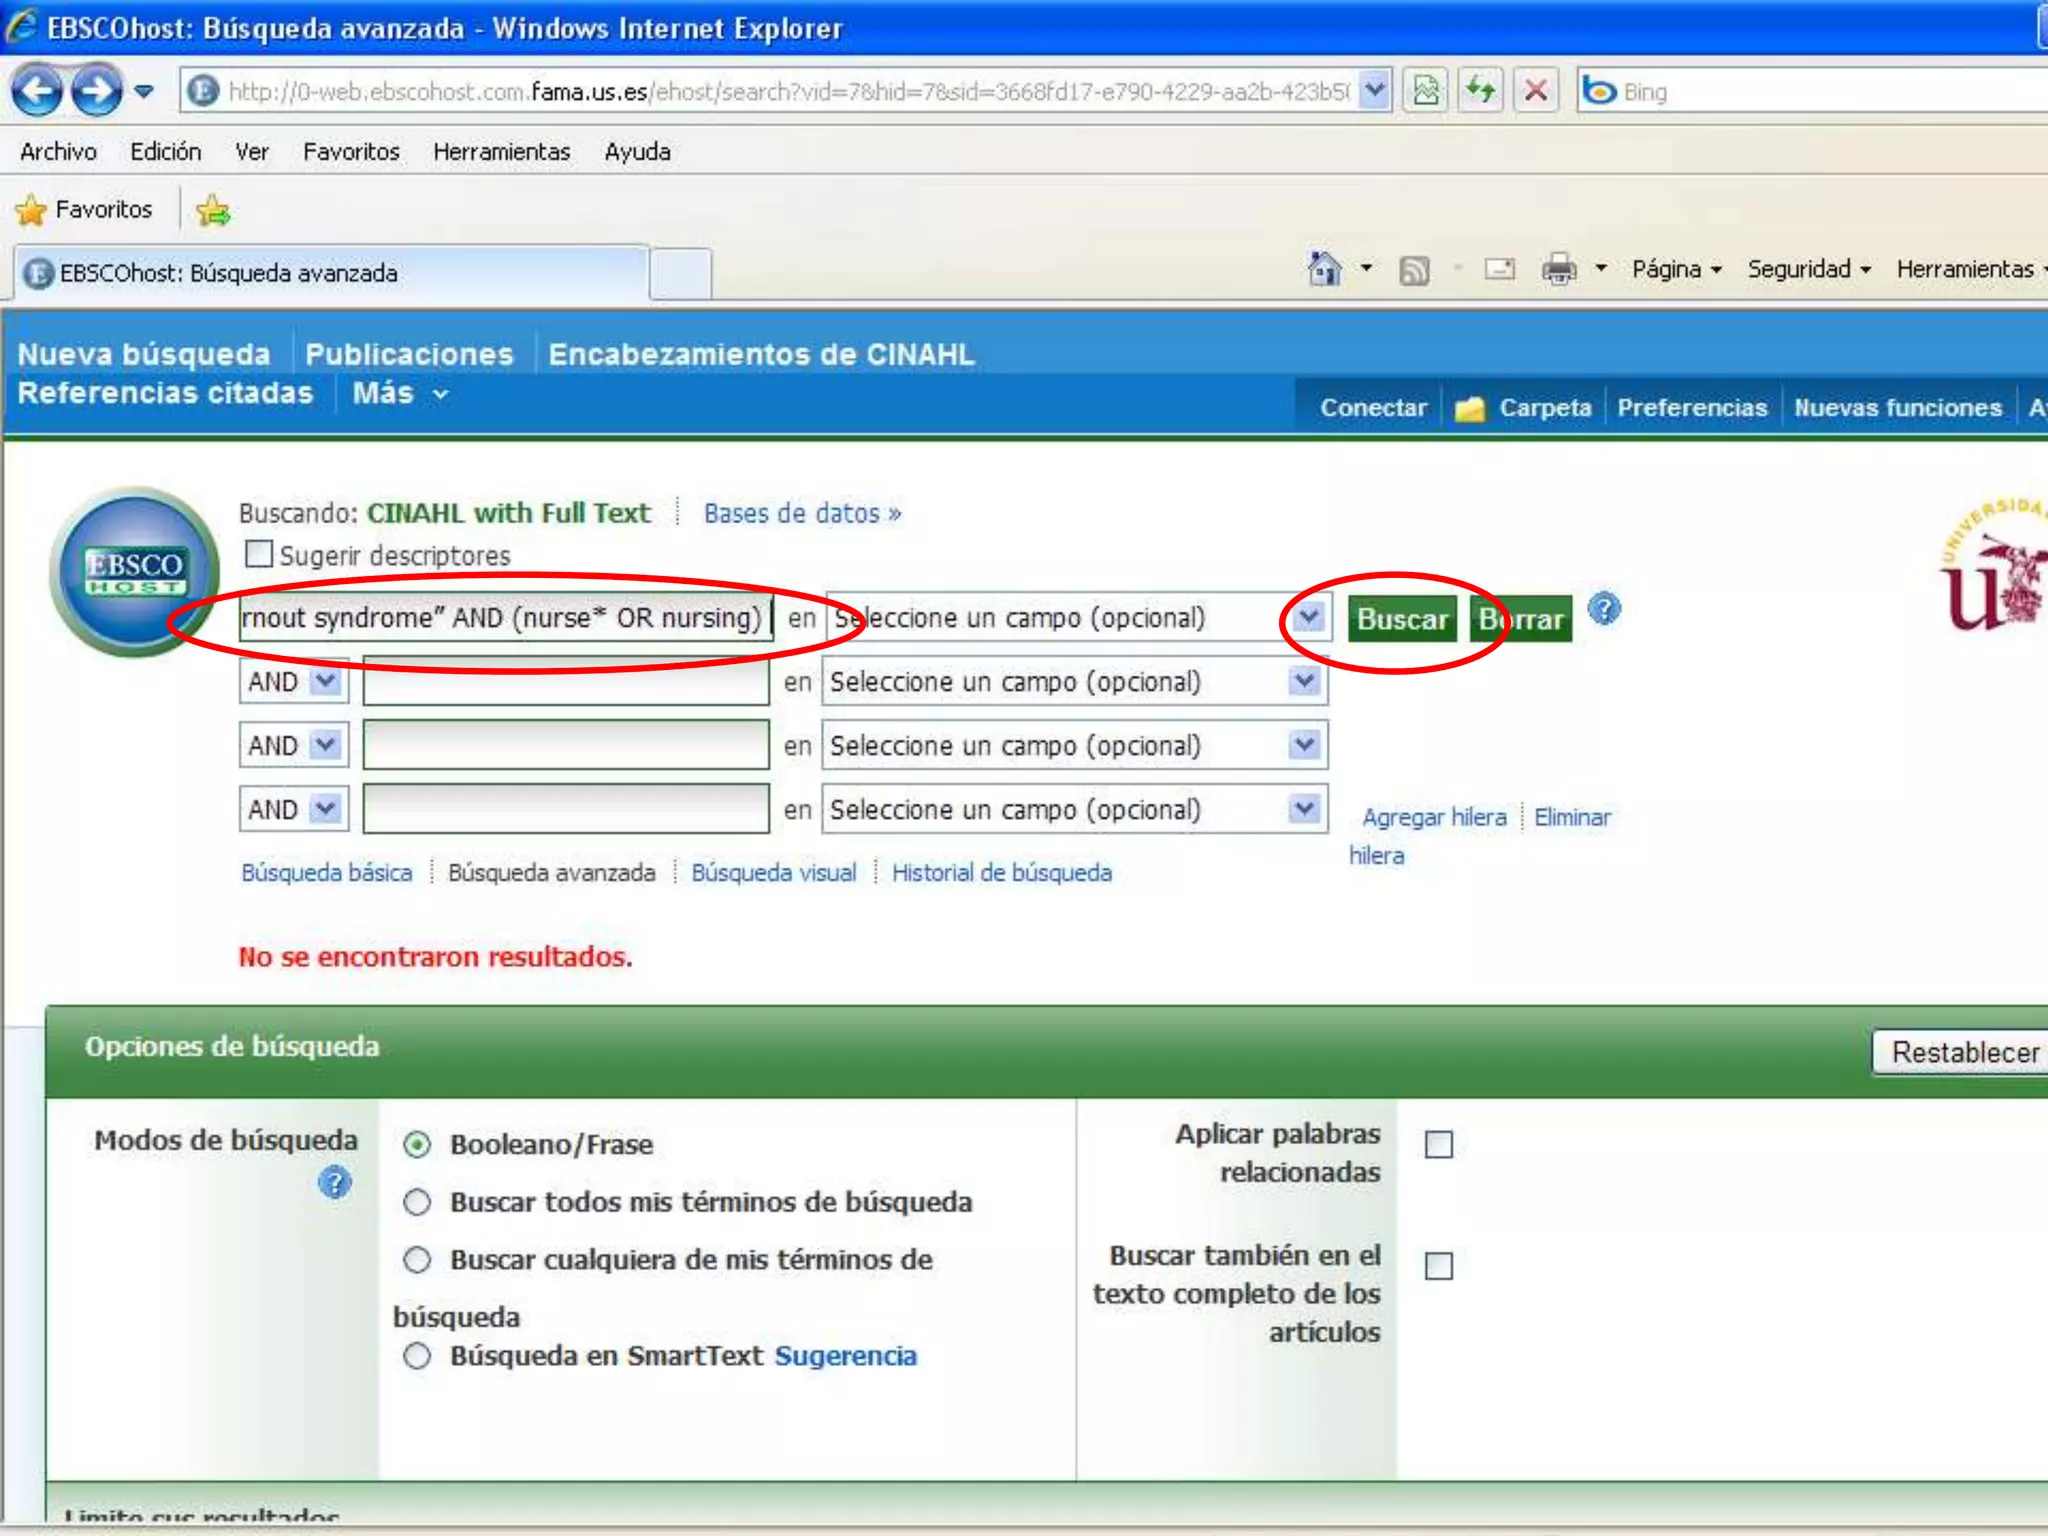This screenshot has height=1536, width=2048.
Task: Click help icon under Modos de búsqueda
Action: coord(334,1183)
